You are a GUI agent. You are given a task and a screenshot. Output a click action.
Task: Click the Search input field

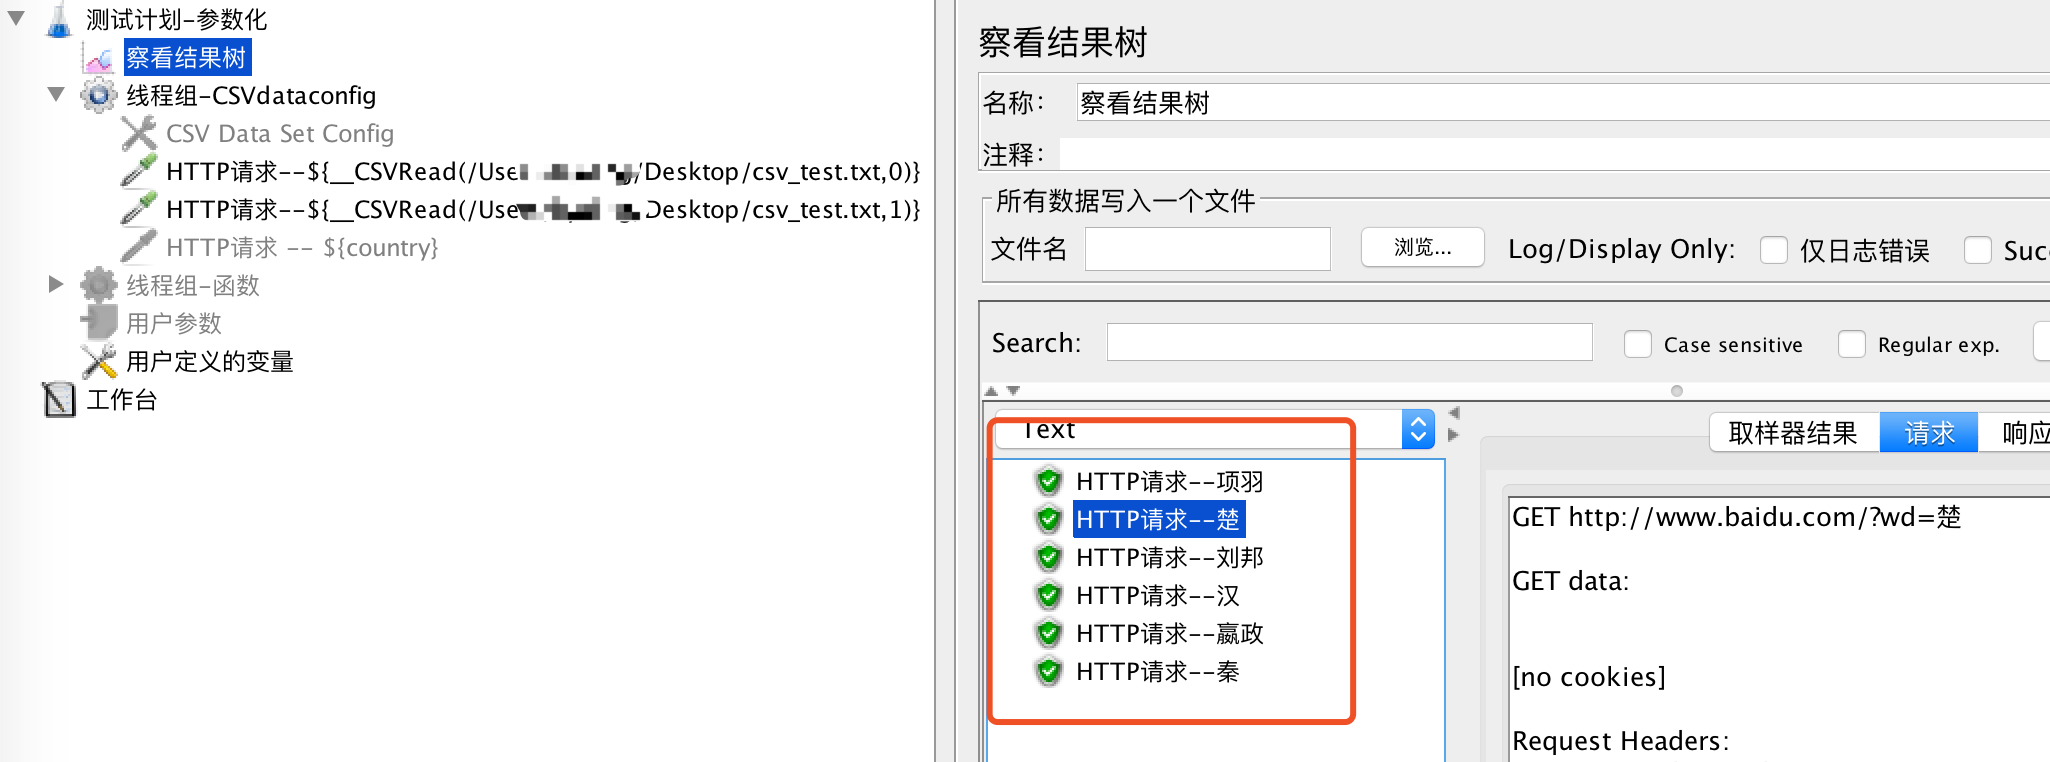tap(1350, 342)
